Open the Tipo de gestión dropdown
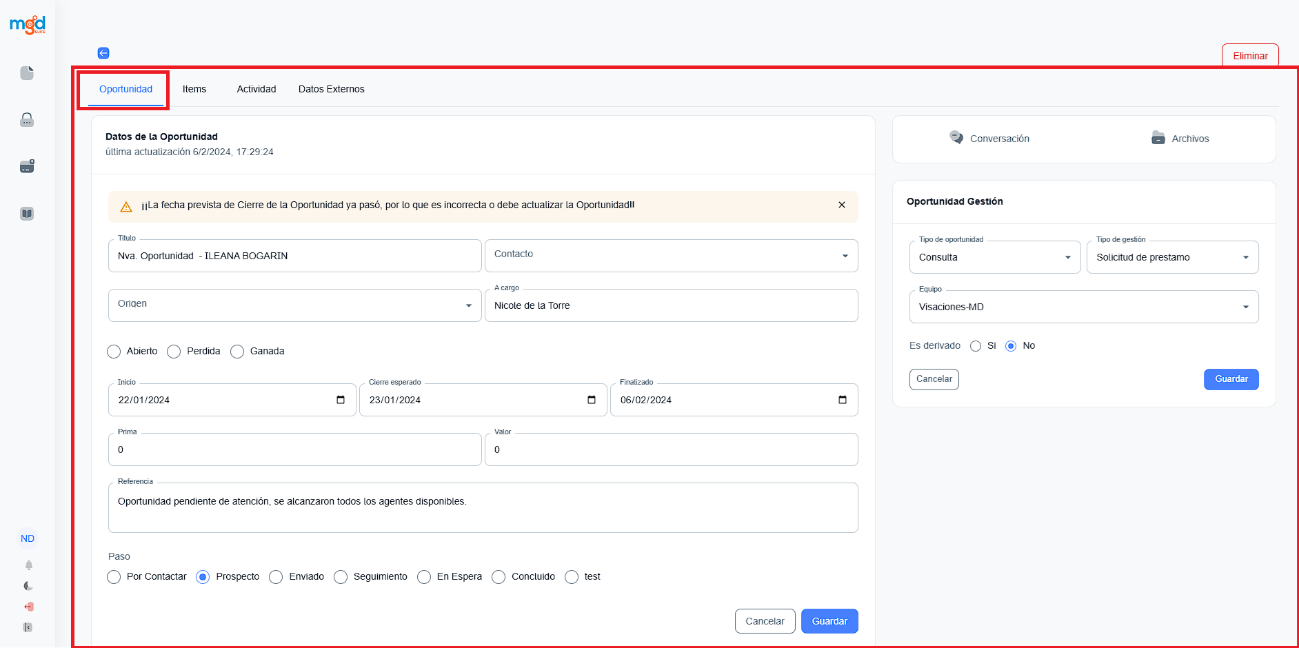1299x648 pixels. [x=1245, y=257]
